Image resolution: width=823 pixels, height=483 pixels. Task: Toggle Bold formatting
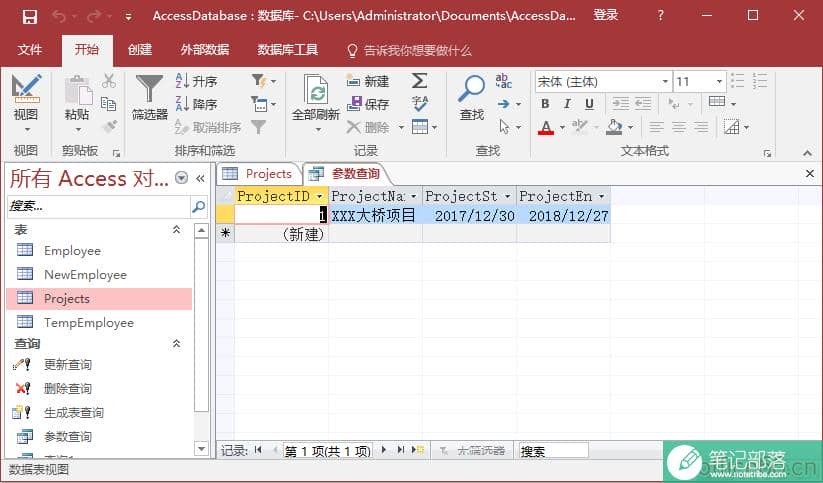coord(545,104)
